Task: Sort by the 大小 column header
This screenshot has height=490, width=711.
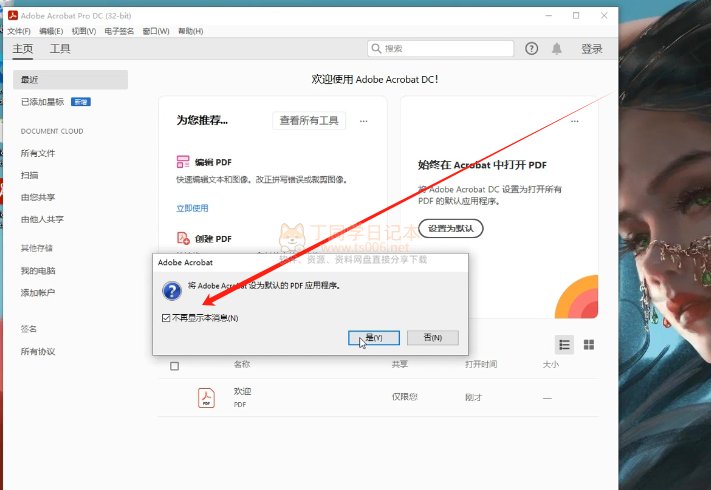Action: click(x=550, y=364)
